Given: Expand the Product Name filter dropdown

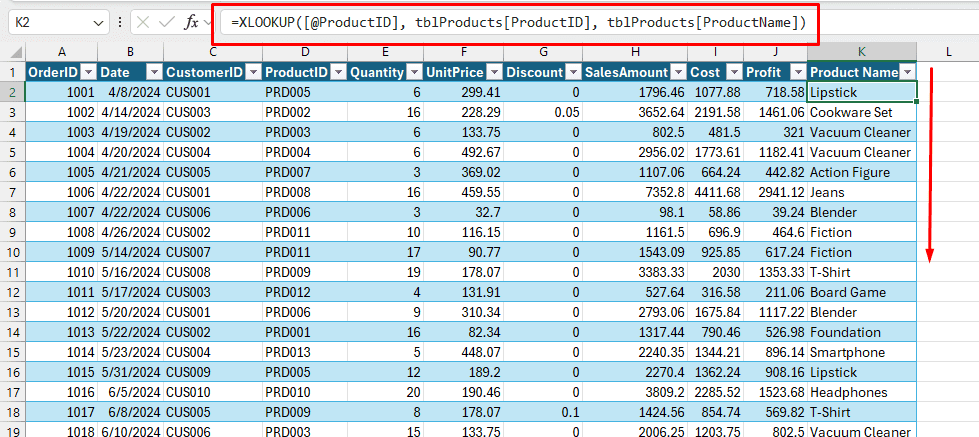Looking at the screenshot, I should (907, 72).
